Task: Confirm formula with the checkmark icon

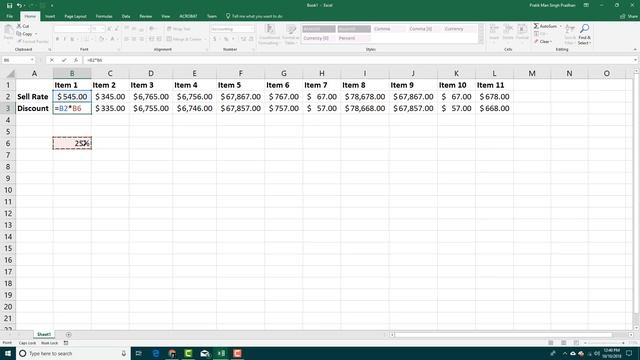Action: [x=64, y=60]
